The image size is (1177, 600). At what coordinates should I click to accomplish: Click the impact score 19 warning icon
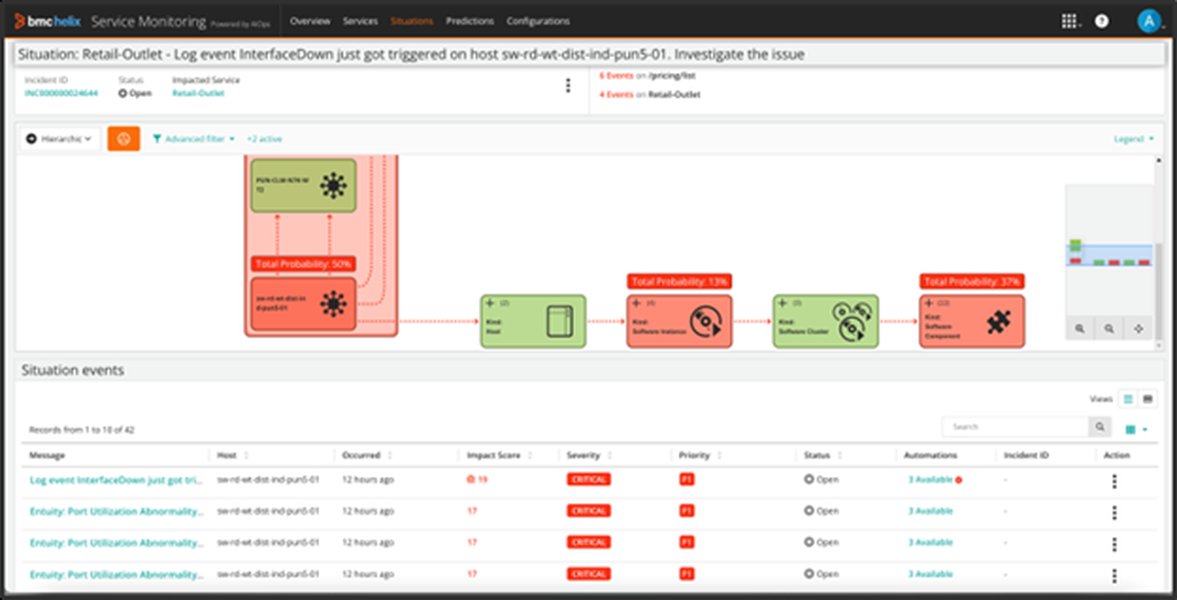471,479
